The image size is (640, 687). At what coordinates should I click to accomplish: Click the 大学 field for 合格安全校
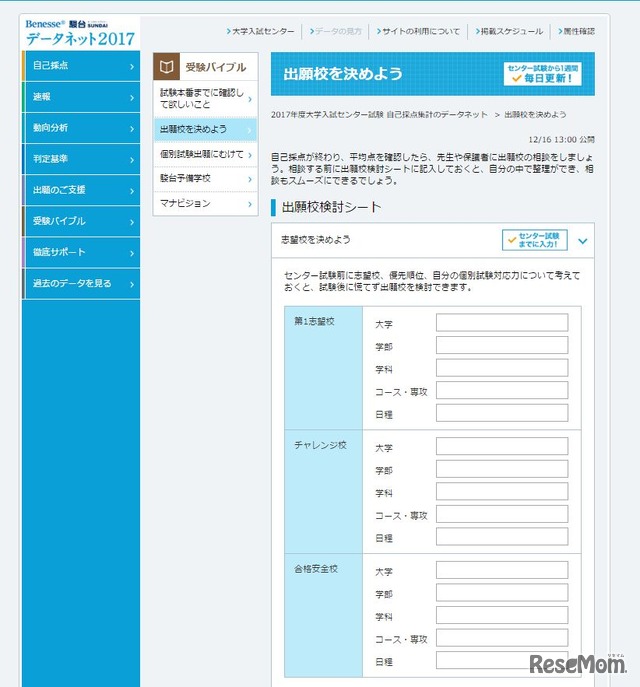click(x=502, y=570)
